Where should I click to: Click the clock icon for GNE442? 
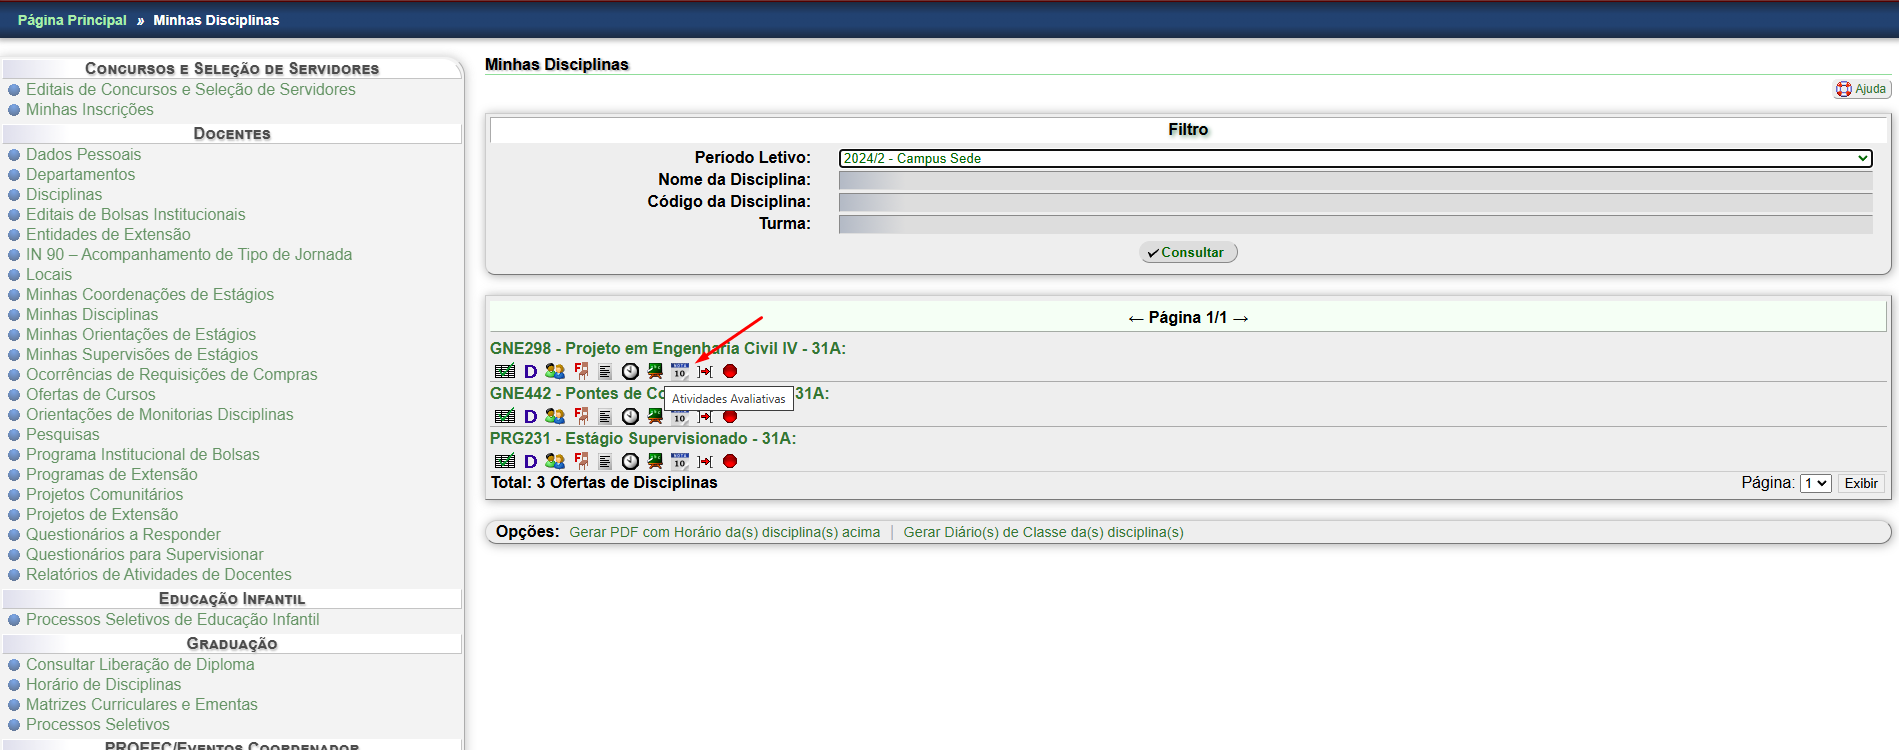[630, 416]
